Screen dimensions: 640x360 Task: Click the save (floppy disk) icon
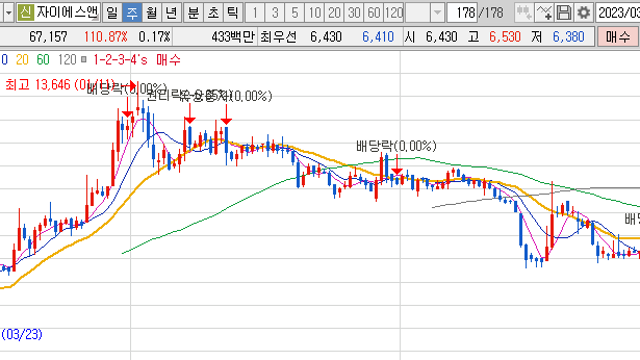pos(564,13)
